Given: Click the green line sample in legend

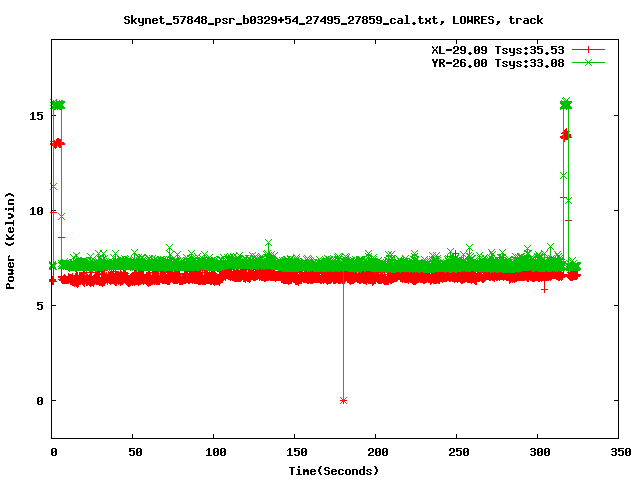Looking at the screenshot, I should pyautogui.click(x=588, y=63).
